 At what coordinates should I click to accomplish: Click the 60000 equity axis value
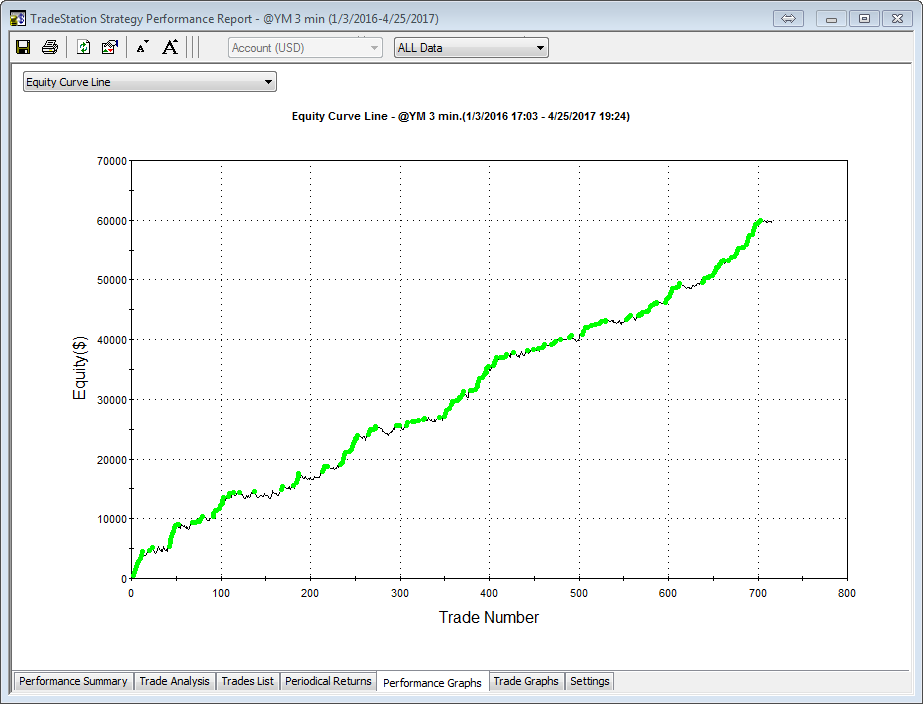coord(112,221)
